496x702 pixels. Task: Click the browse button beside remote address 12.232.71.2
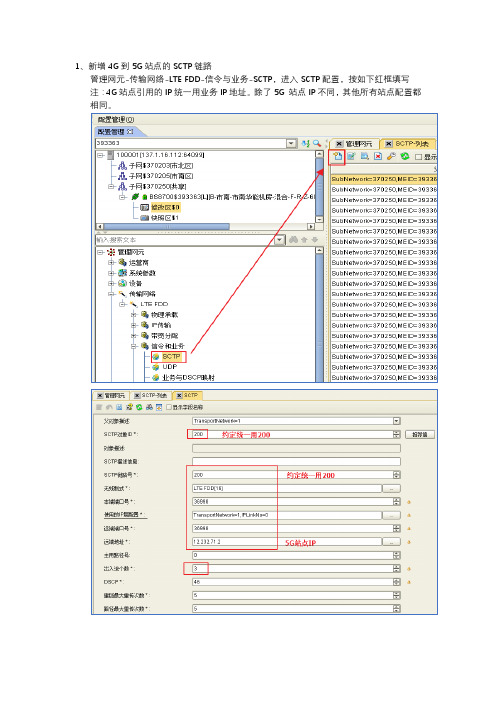point(392,542)
